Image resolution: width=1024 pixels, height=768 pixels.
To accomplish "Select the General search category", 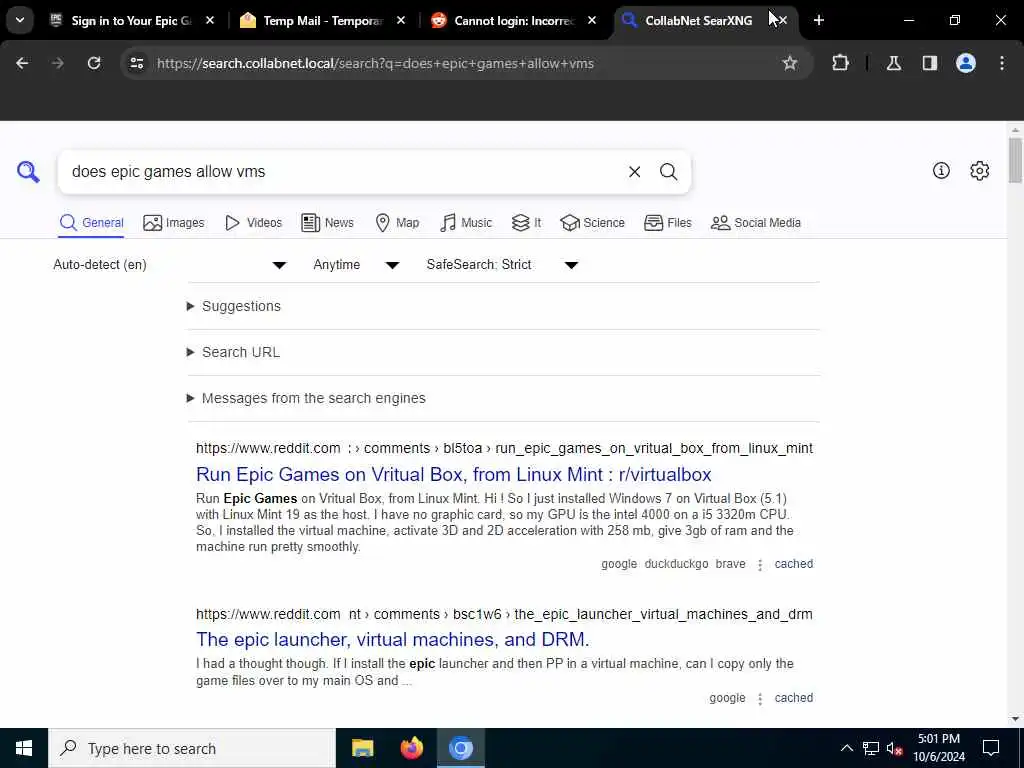I will click(x=91, y=223).
